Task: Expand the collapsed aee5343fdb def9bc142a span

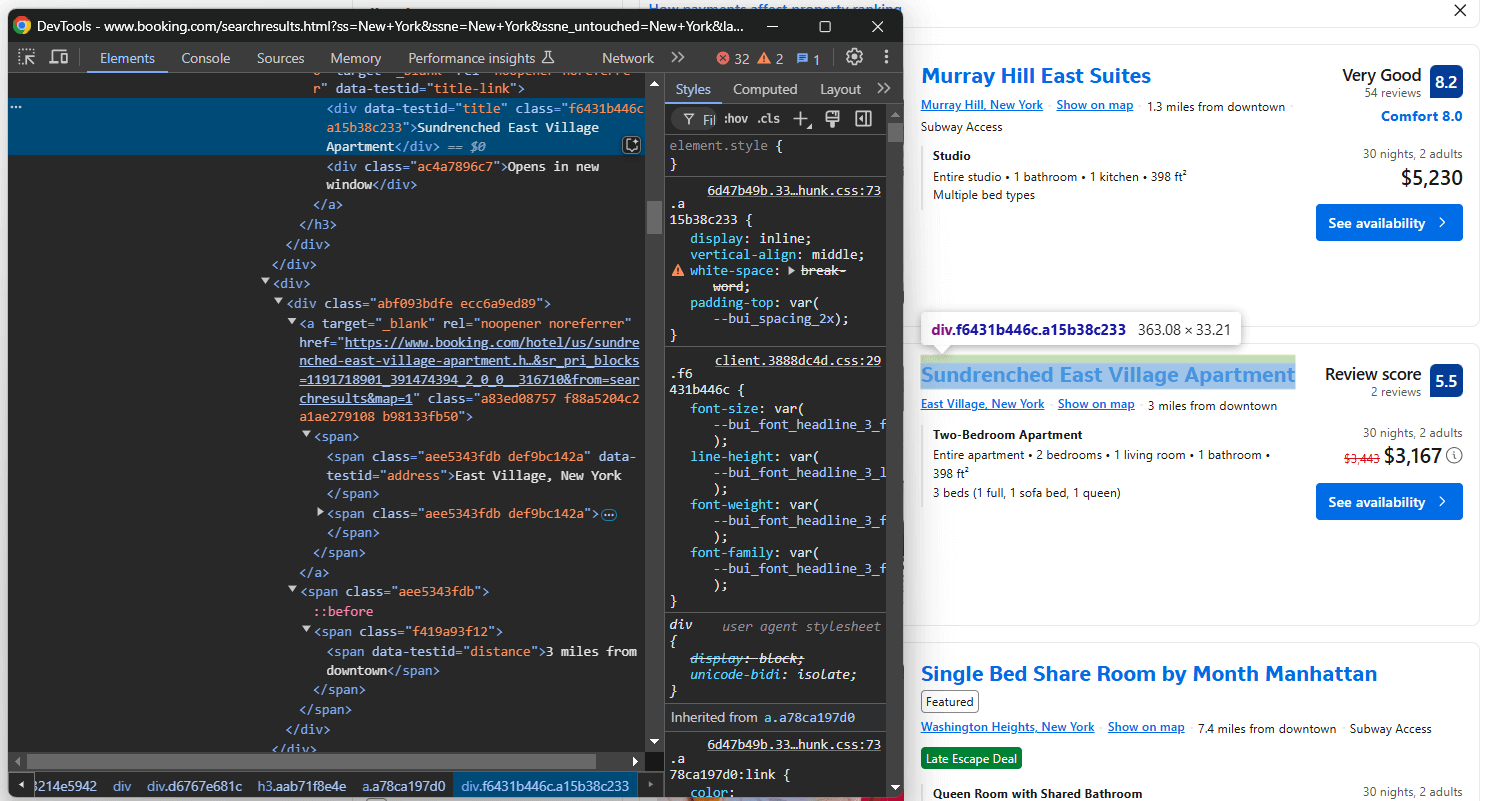Action: click(x=320, y=512)
